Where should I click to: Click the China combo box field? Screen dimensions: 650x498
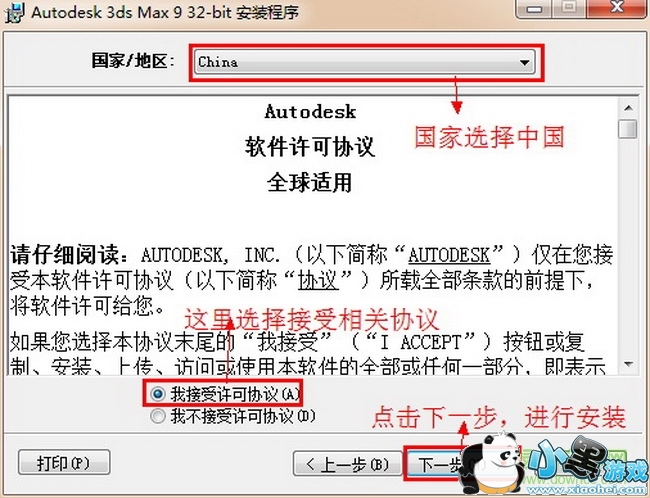[365, 62]
